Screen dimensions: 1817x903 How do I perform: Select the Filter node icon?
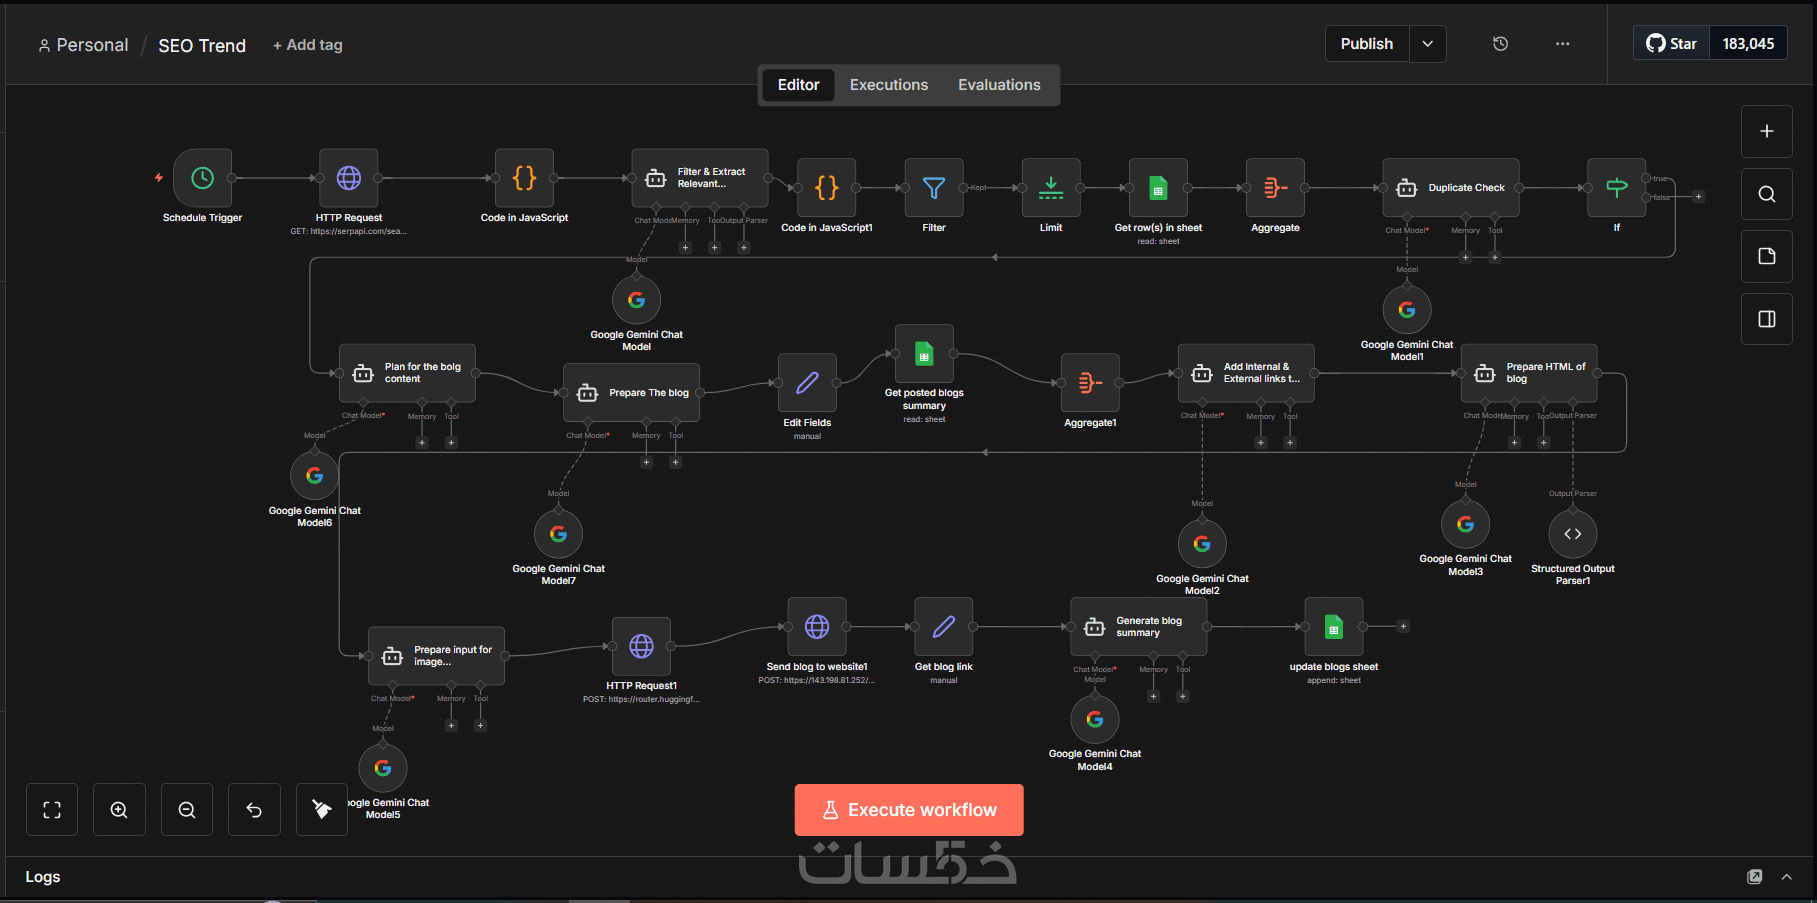934,188
